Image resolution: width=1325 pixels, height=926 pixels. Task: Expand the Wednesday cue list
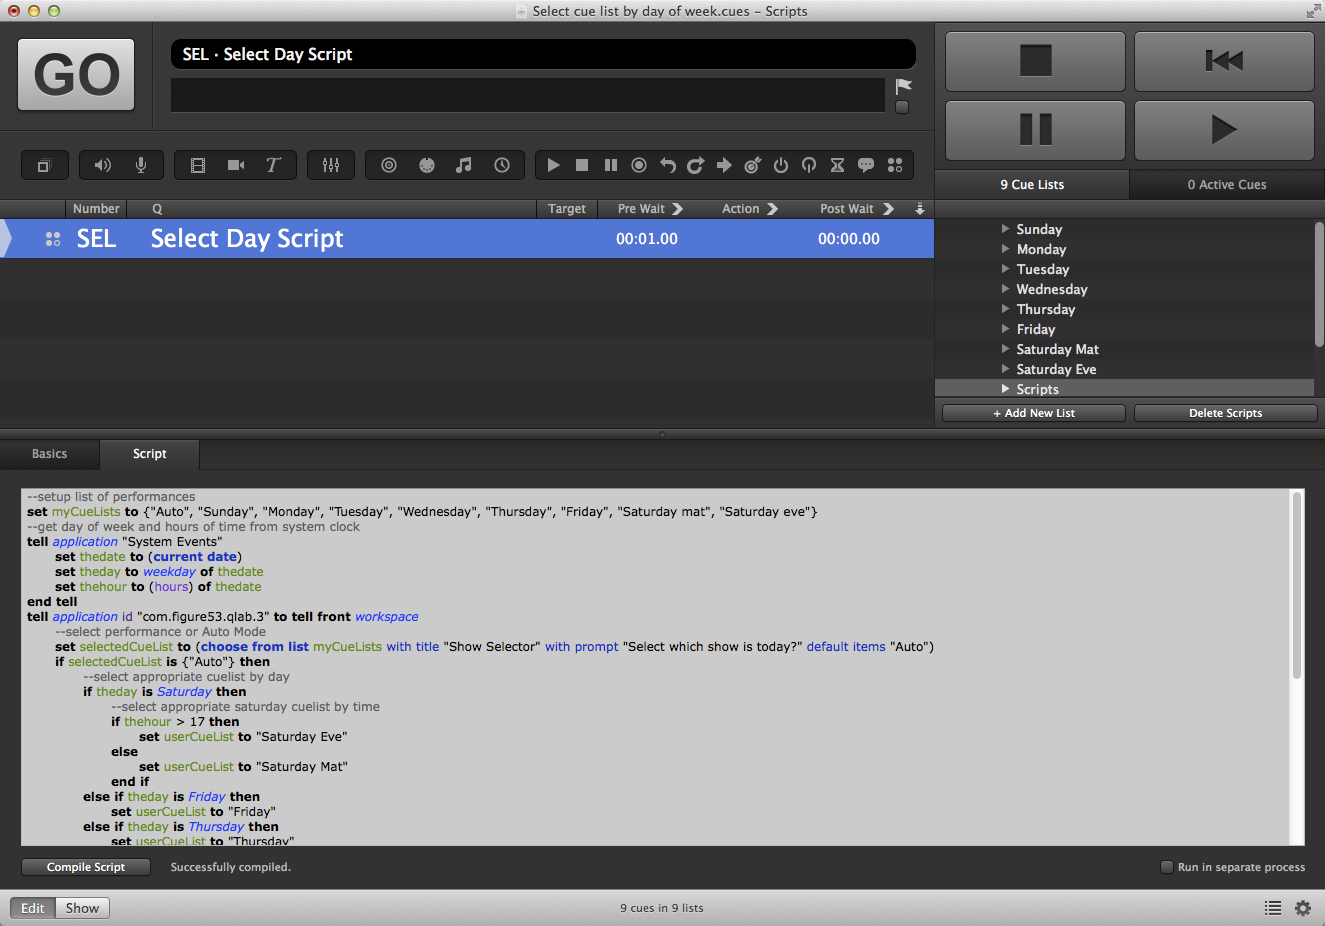click(1005, 289)
